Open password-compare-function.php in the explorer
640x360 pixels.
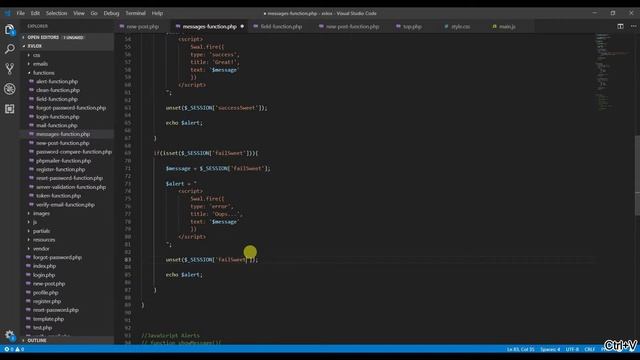pos(67,152)
